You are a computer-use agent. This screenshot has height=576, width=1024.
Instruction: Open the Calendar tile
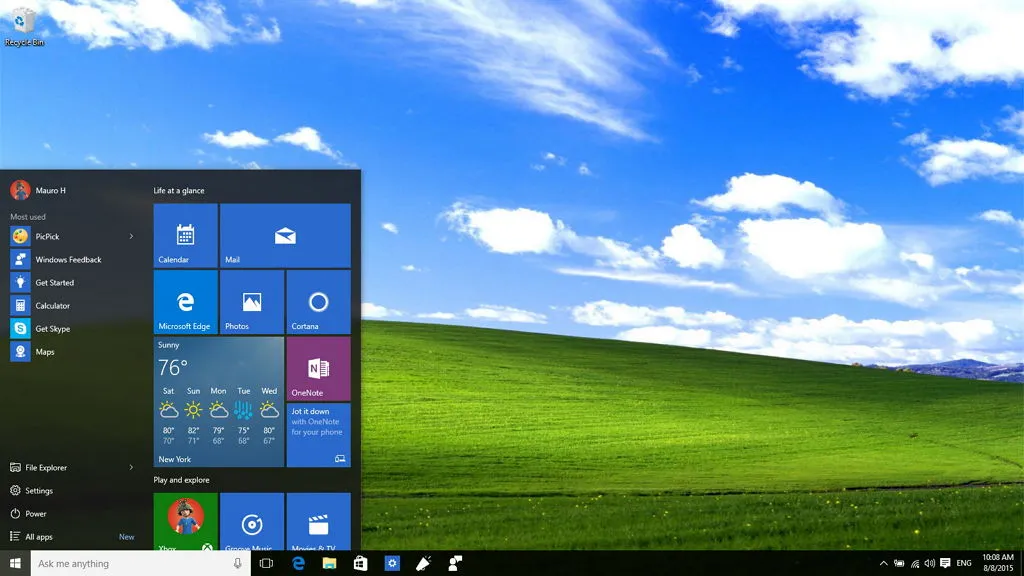[185, 236]
